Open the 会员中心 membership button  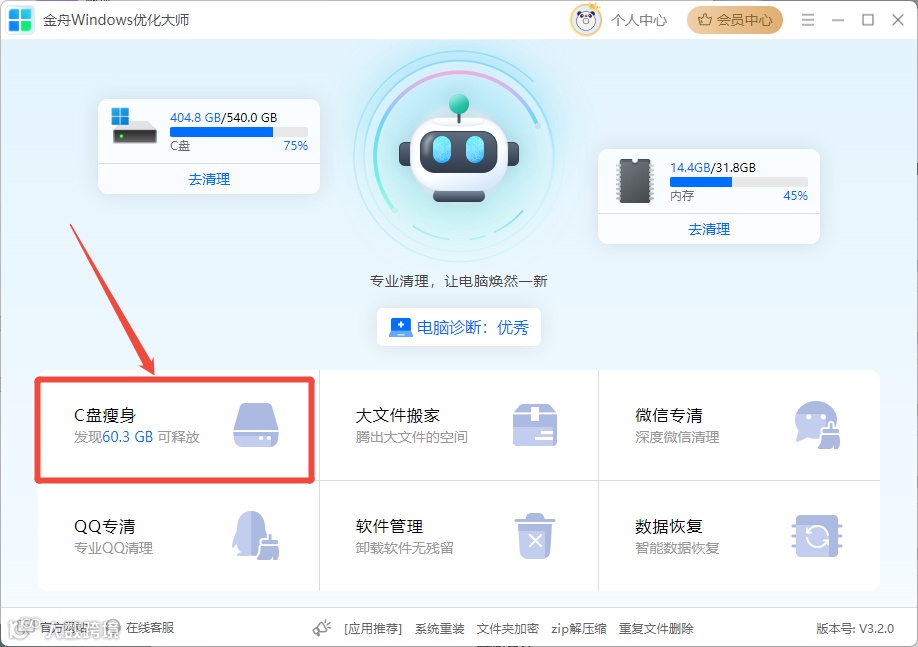(735, 20)
